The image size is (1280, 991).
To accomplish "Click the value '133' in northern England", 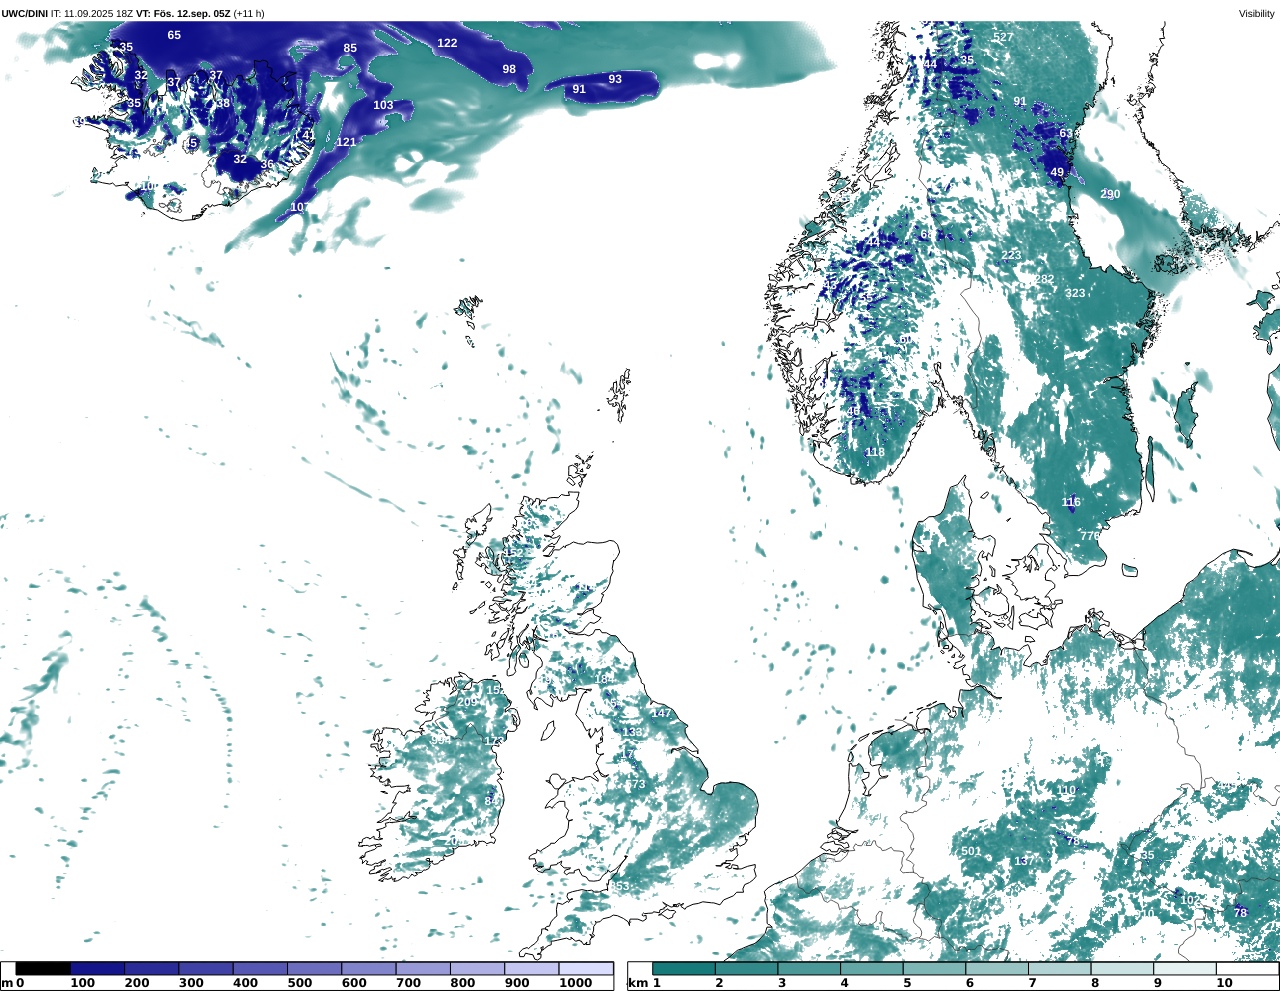I will [632, 732].
